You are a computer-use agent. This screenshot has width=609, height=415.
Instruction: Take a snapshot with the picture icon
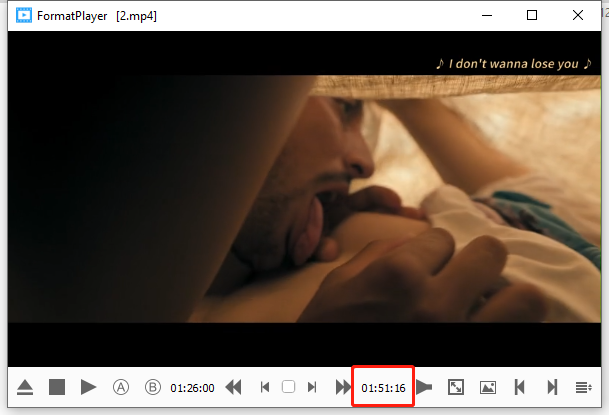click(488, 387)
